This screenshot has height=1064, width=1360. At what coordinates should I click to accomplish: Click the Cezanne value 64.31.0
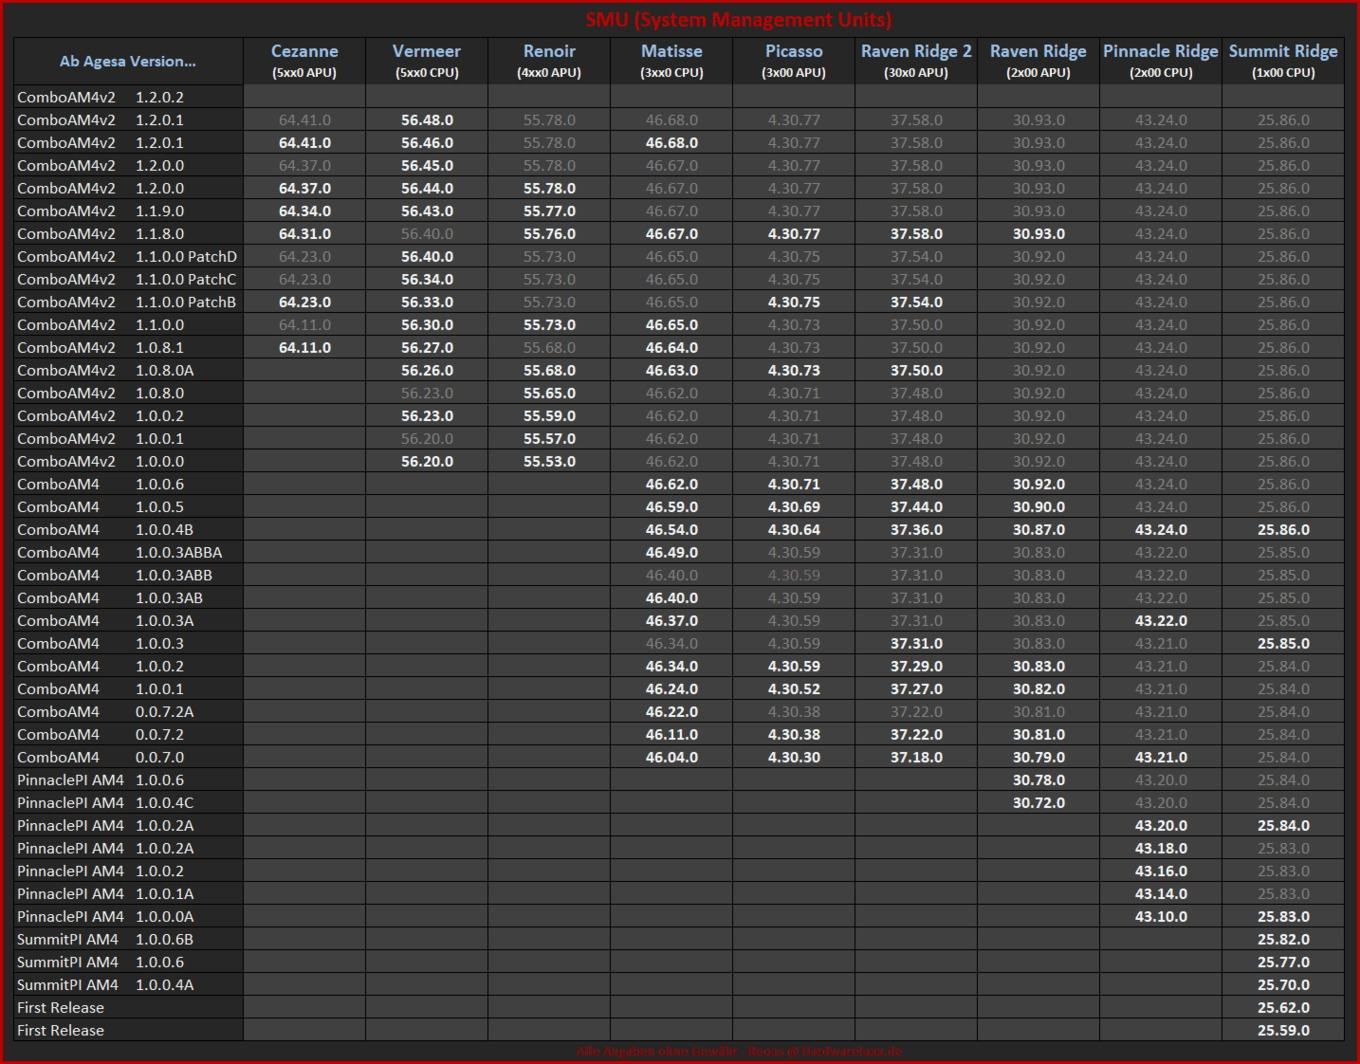(305, 234)
